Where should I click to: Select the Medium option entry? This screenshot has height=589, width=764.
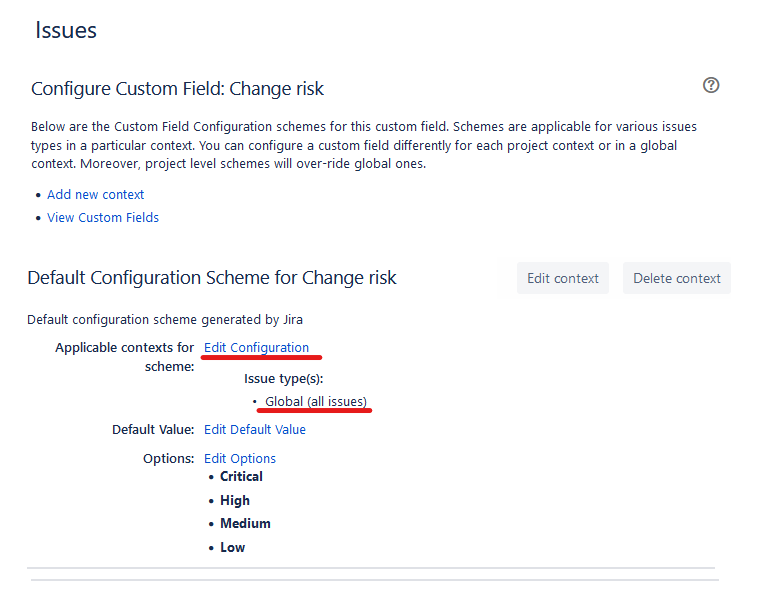coord(245,524)
